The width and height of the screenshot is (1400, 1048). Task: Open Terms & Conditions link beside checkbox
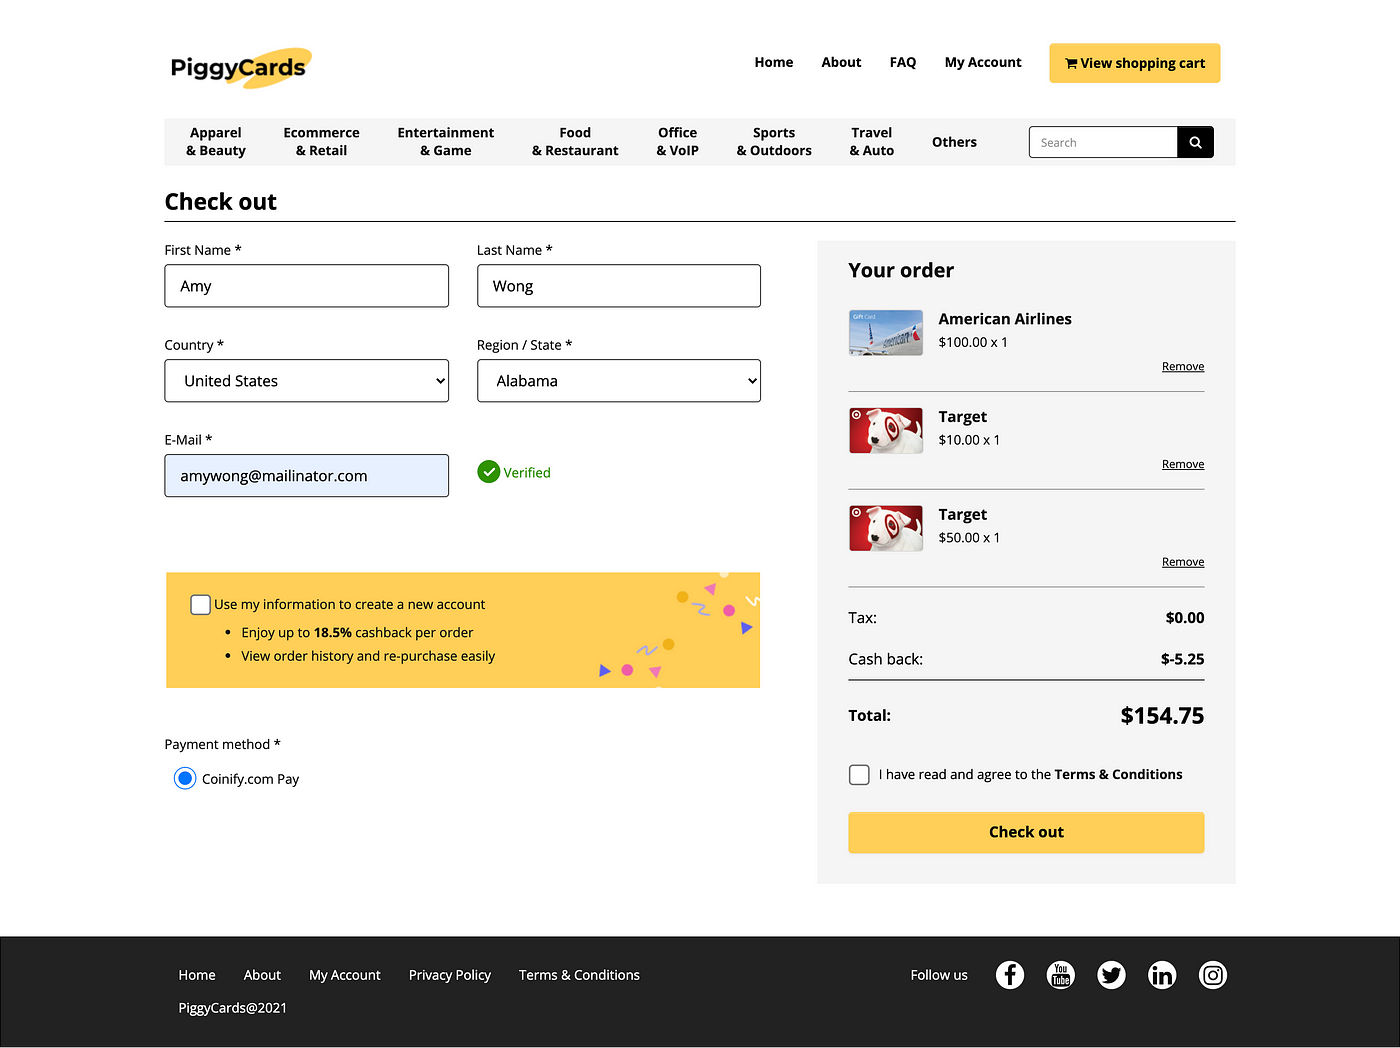(x=1118, y=774)
